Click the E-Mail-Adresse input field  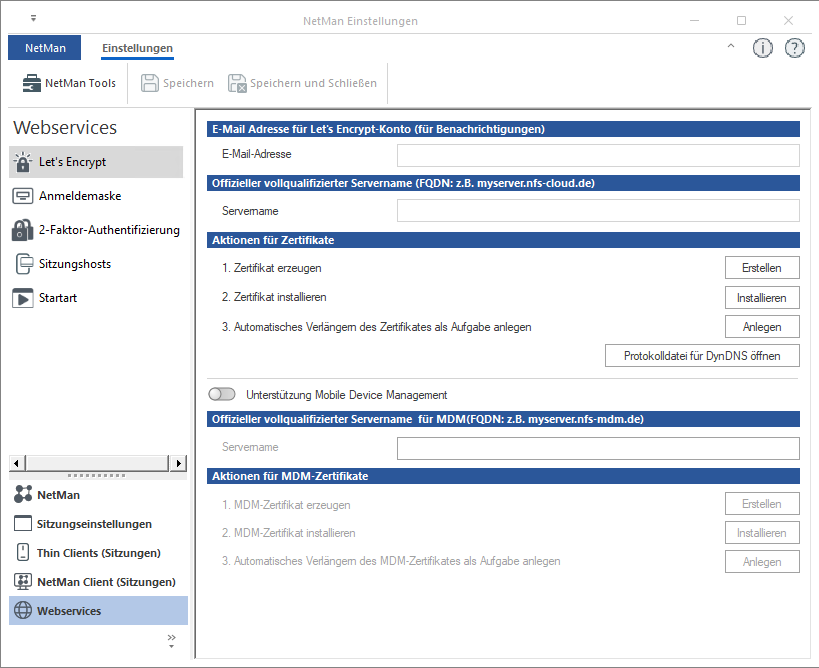coord(598,155)
